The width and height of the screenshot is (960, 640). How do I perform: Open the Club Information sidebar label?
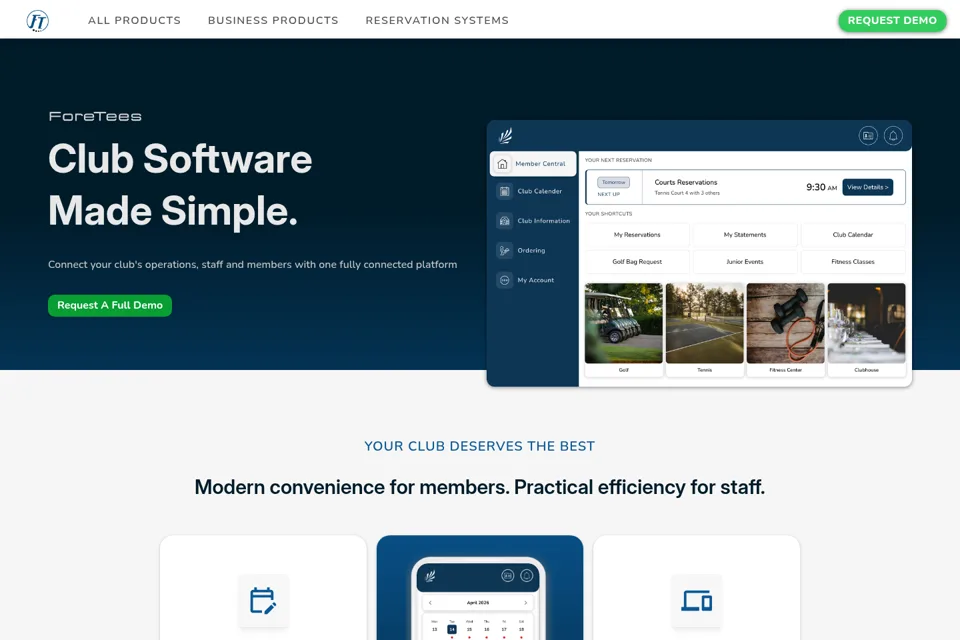(x=544, y=220)
